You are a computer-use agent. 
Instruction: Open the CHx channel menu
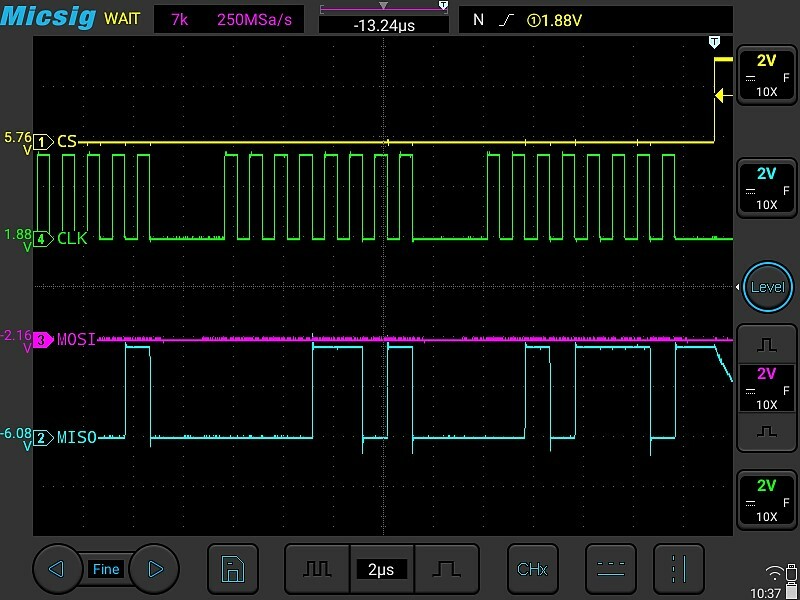coord(532,569)
